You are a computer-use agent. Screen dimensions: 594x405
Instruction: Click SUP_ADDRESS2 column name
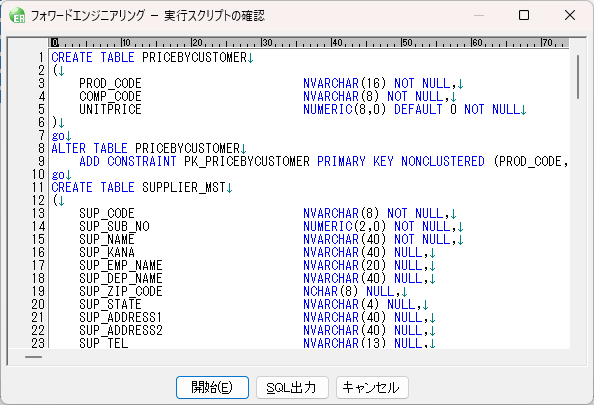121,330
